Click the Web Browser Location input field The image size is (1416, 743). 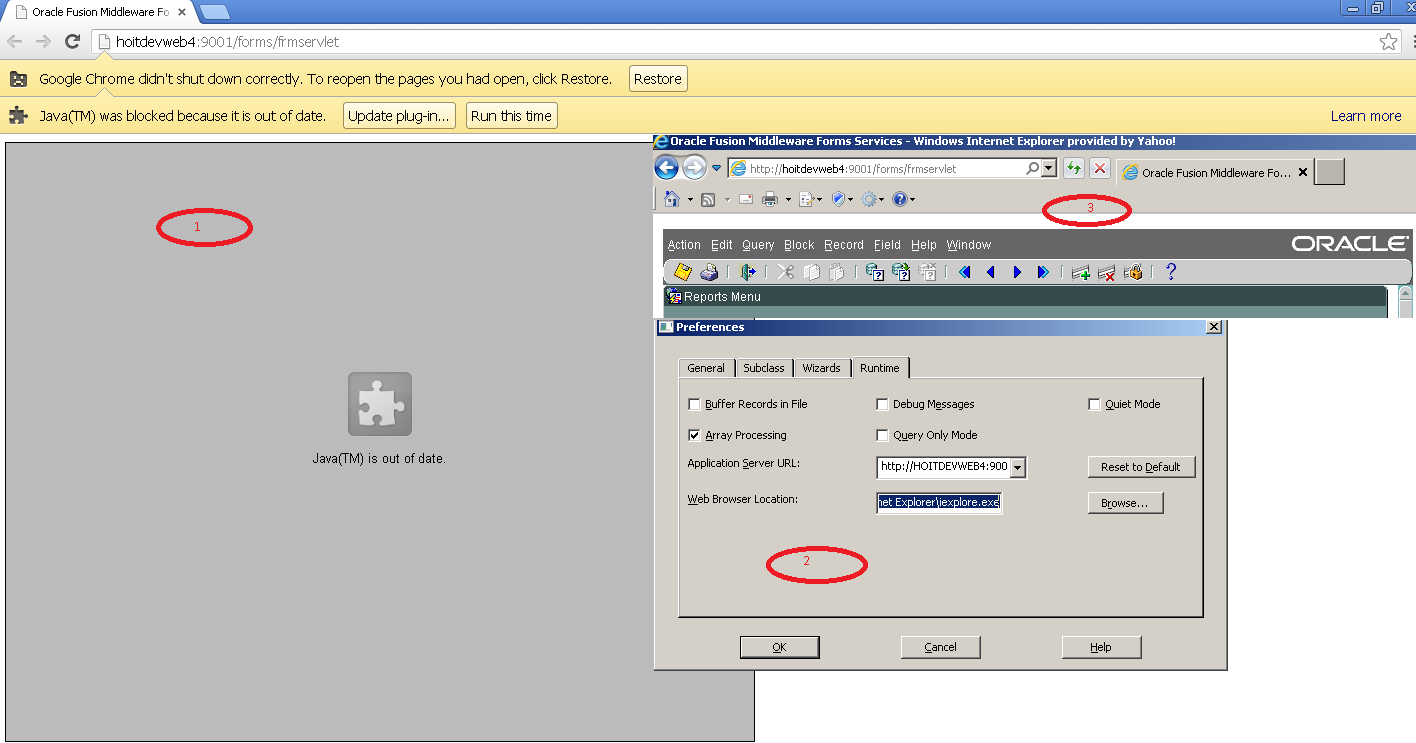[939, 502]
